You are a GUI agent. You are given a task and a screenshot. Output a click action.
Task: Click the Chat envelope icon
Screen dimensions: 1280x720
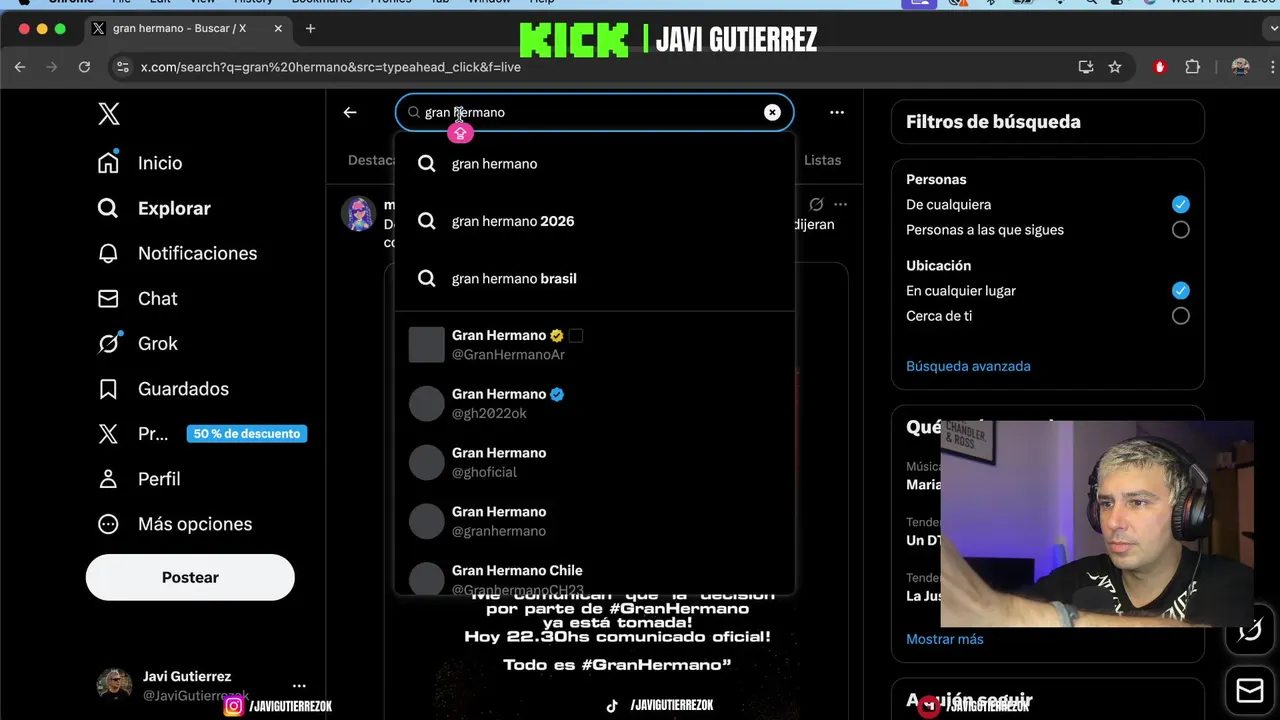(108, 298)
